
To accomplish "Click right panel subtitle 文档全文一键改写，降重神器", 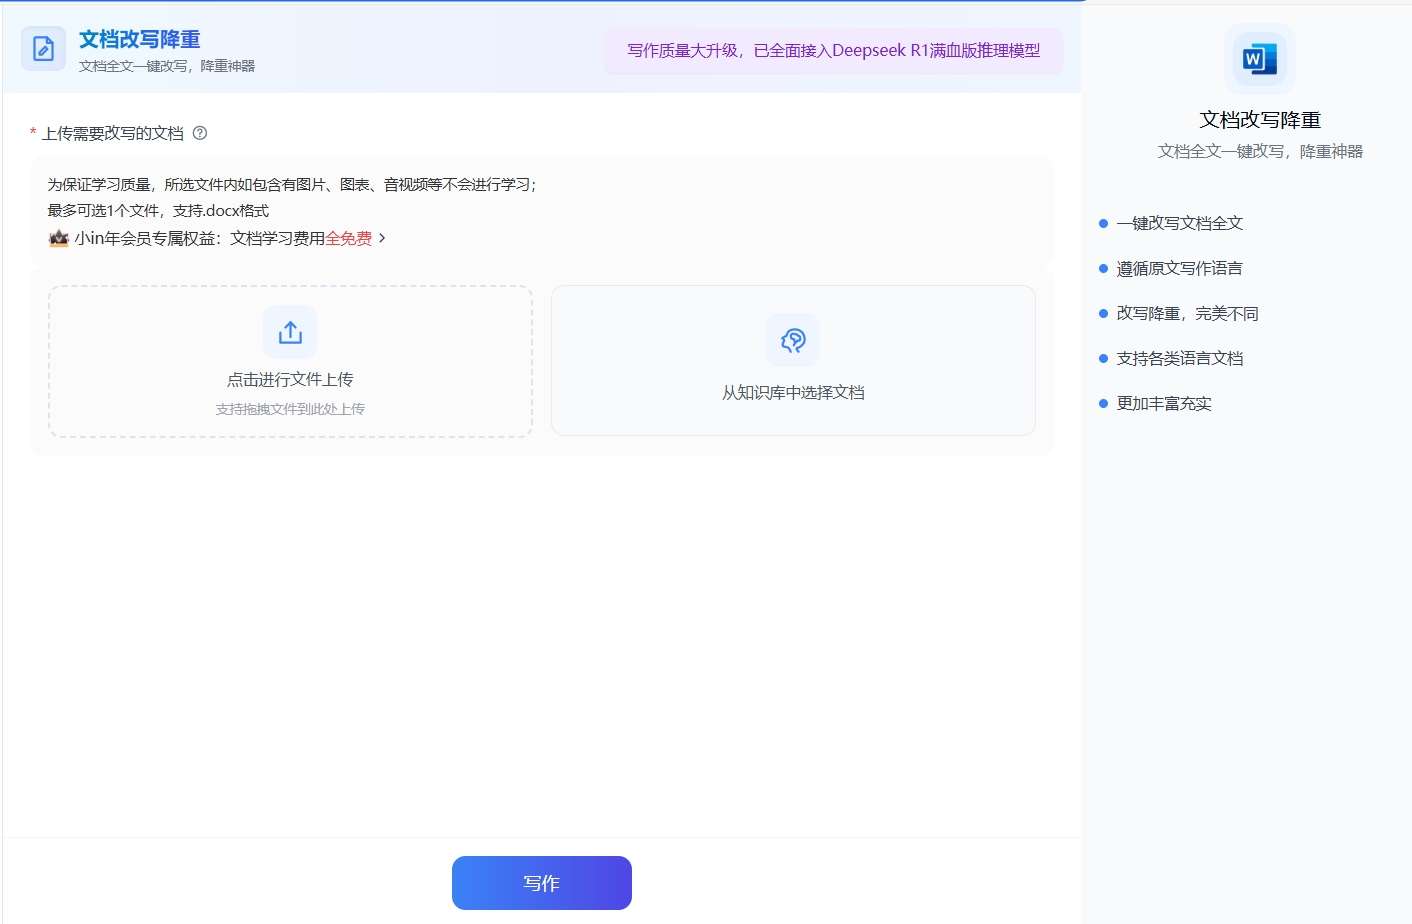I will point(1260,151).
